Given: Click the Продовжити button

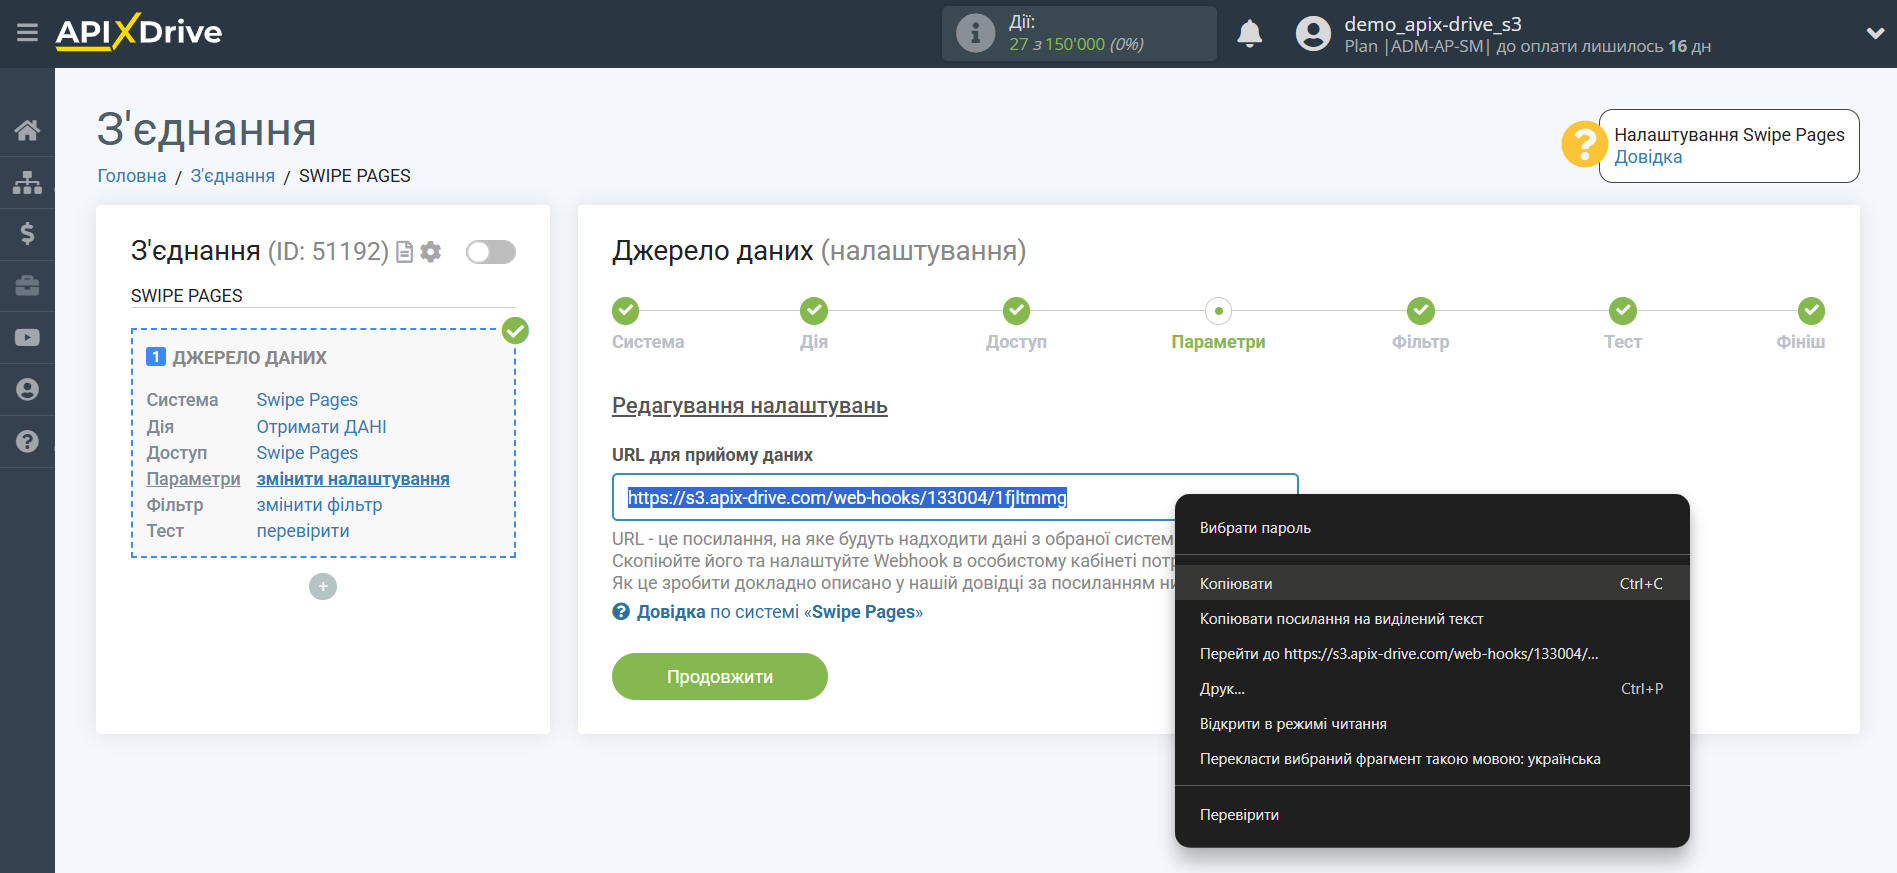Looking at the screenshot, I should click(720, 677).
